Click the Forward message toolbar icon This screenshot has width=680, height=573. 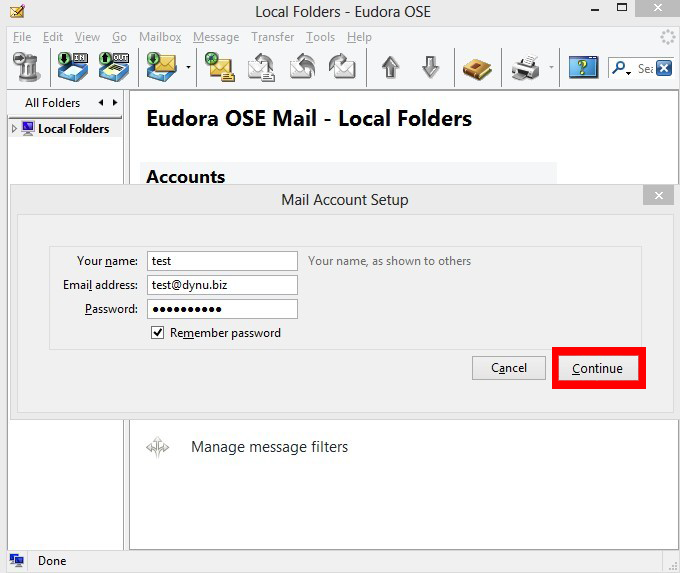pos(342,67)
